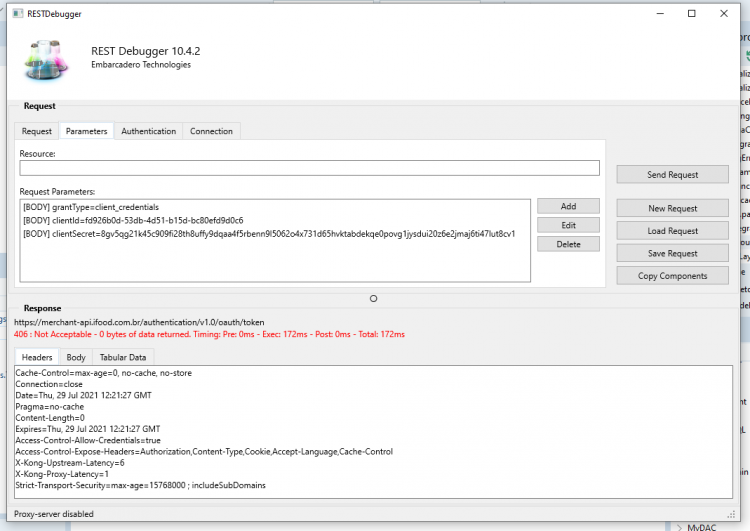Click the Content-Length=0 header line
750x531 pixels.
pos(50,418)
